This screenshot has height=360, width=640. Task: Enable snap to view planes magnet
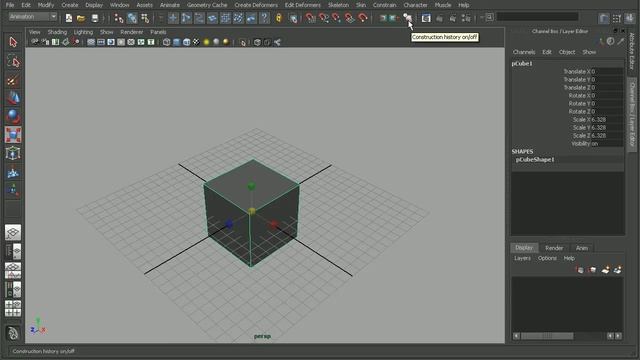coord(349,18)
